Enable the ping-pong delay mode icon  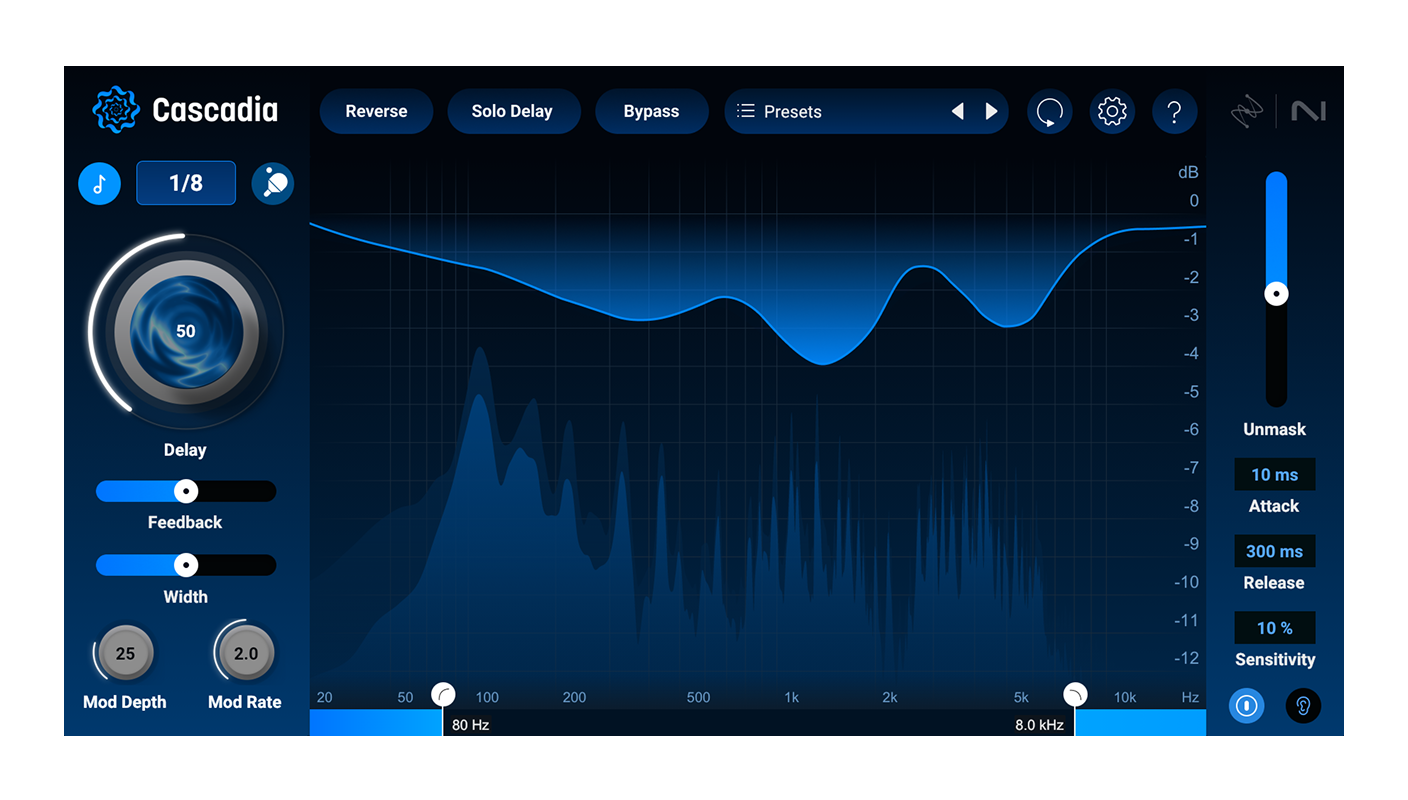pyautogui.click(x=272, y=184)
